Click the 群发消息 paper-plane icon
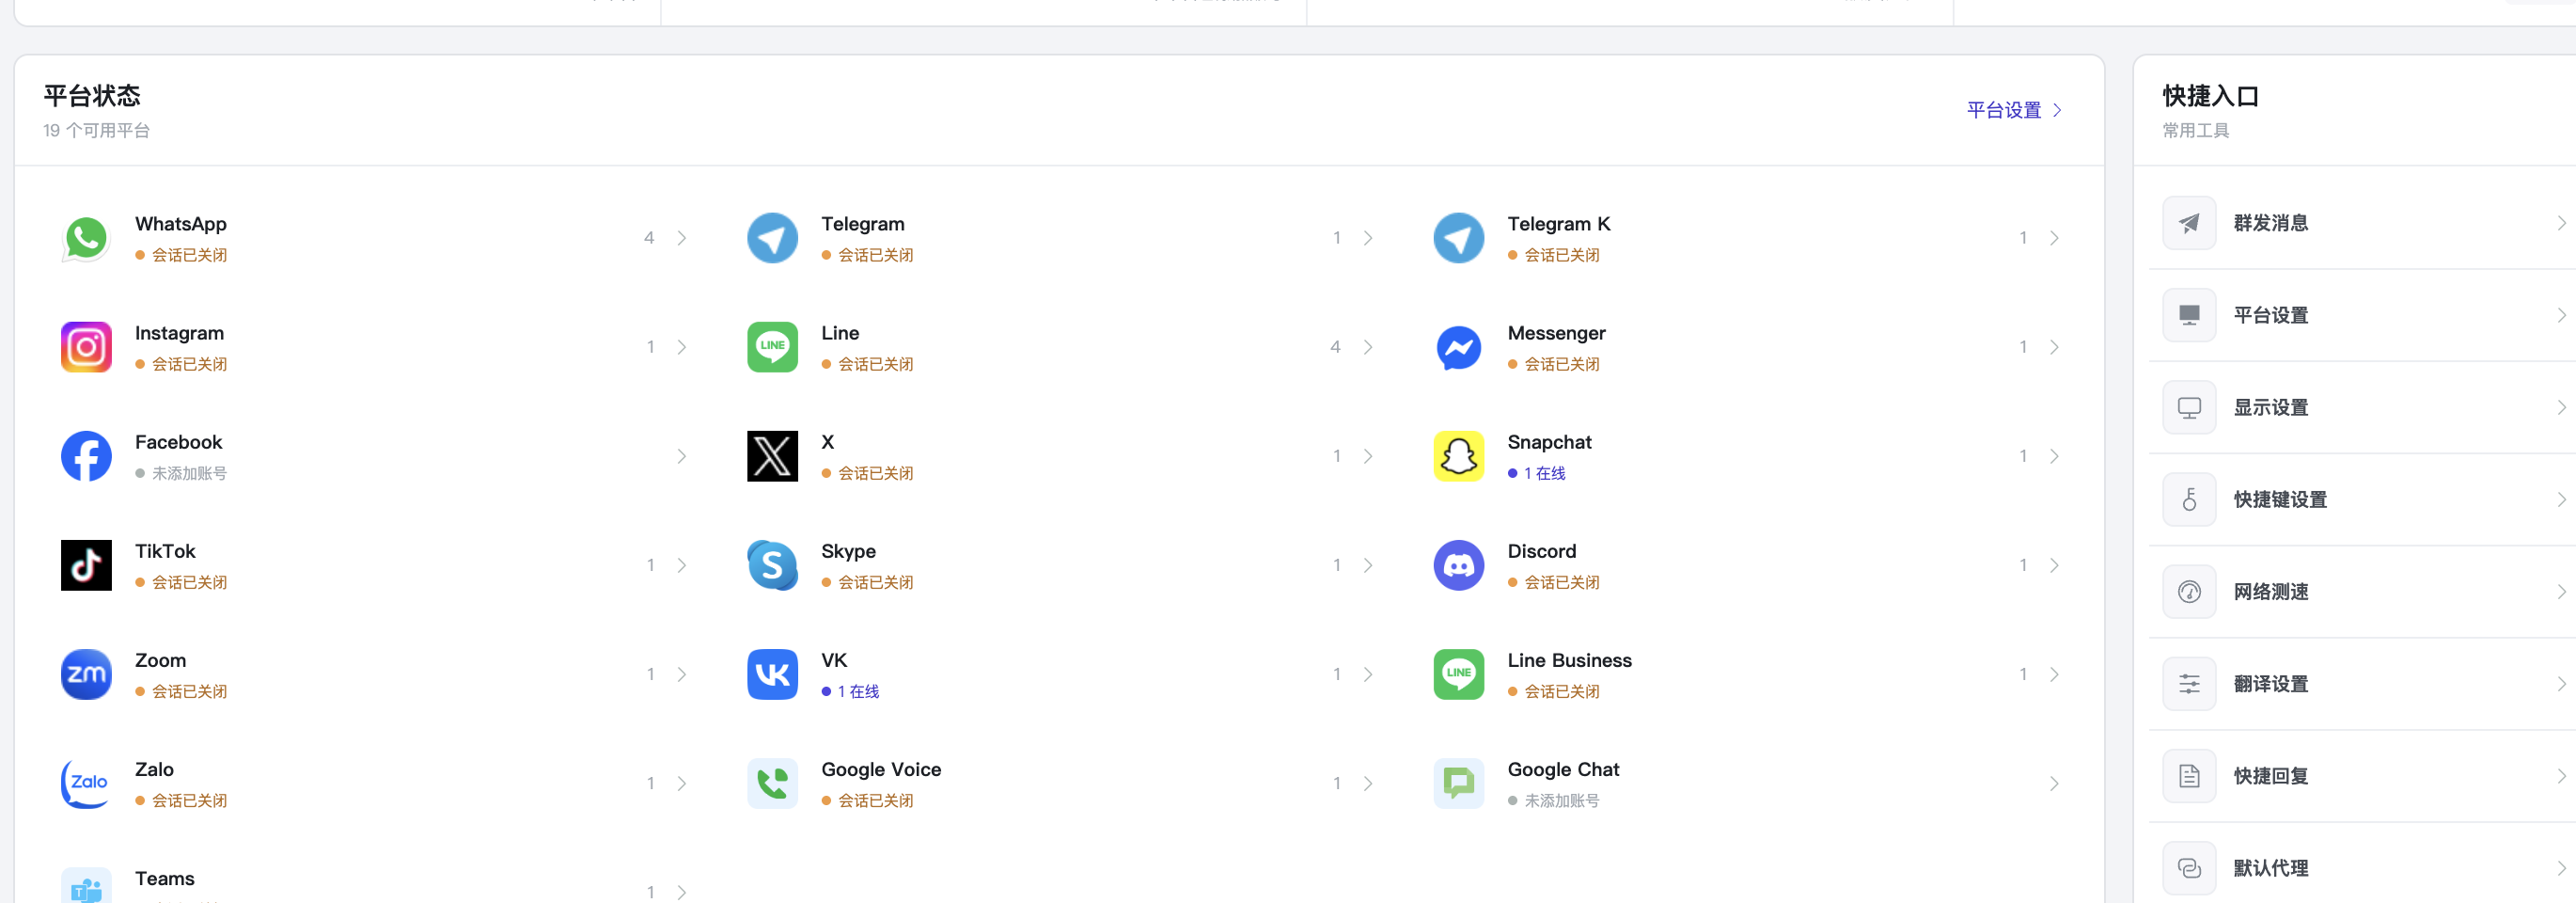 2189,223
